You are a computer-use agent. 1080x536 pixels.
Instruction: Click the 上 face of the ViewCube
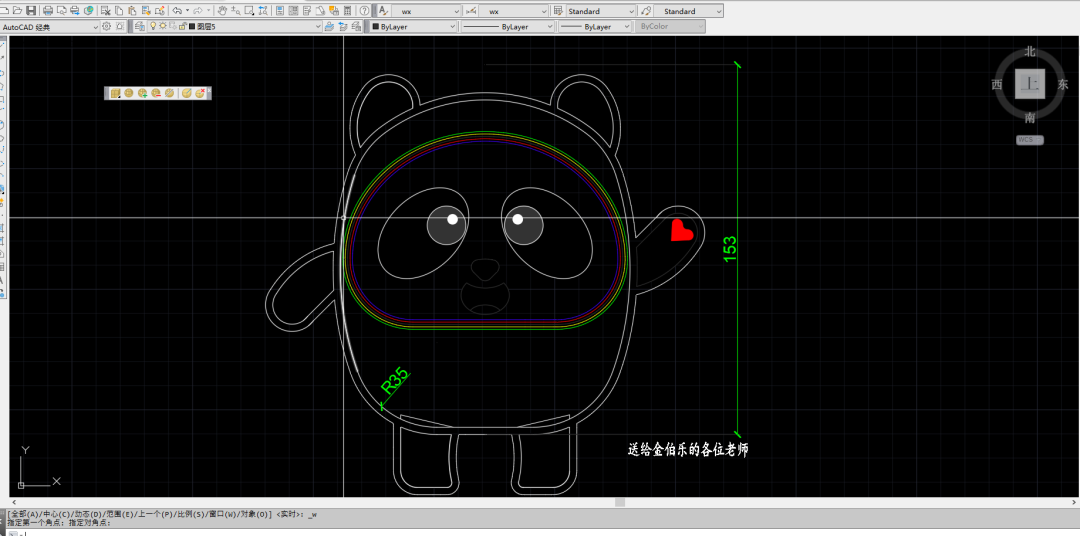point(1030,84)
